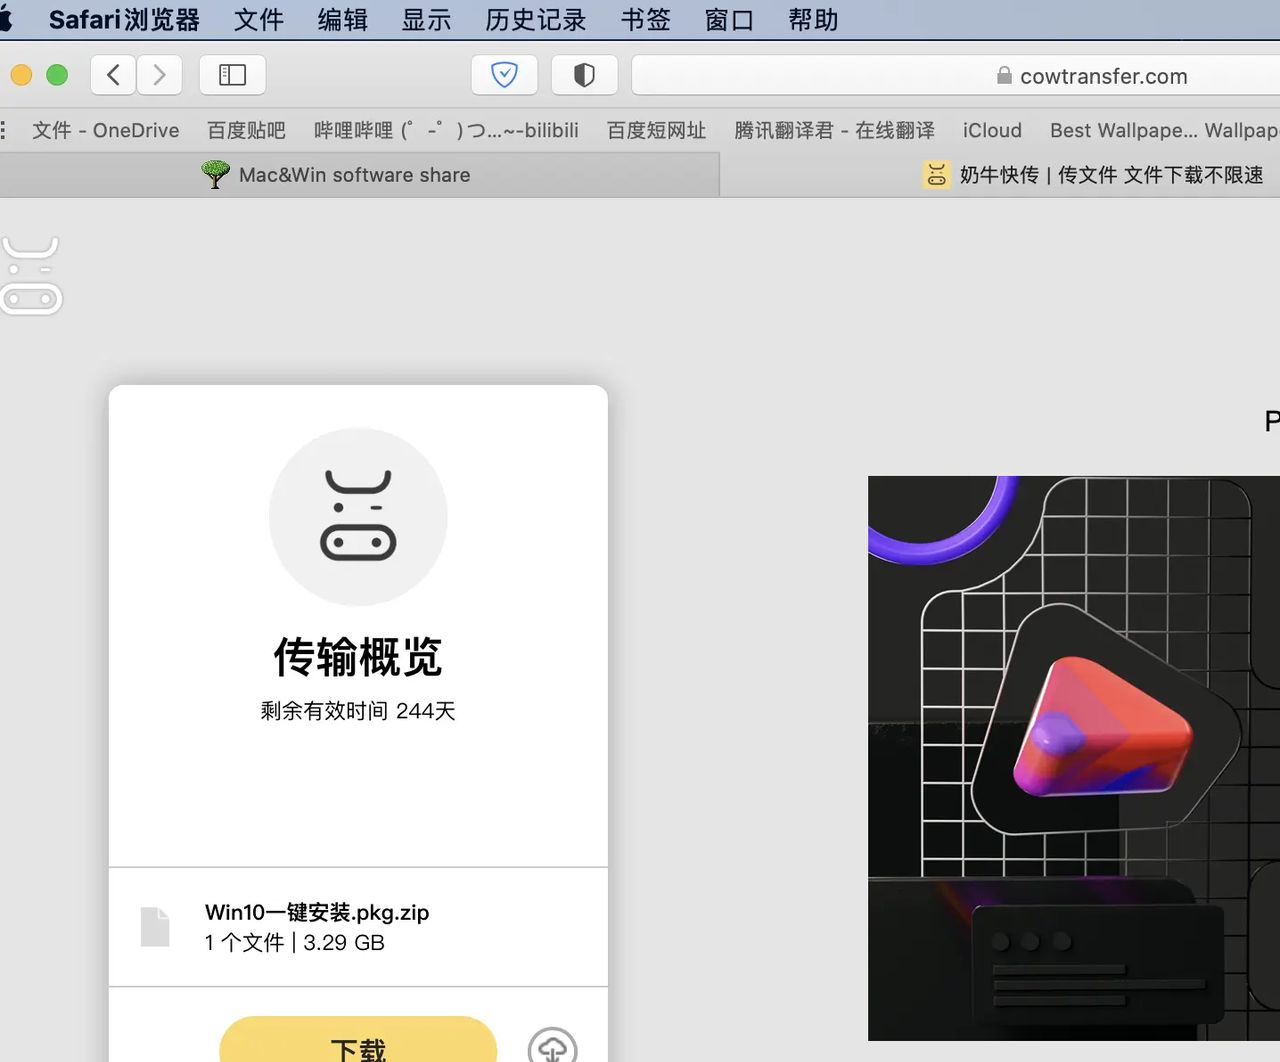The width and height of the screenshot is (1280, 1062).
Task: Open the bilibili bookmark
Action: 446,130
